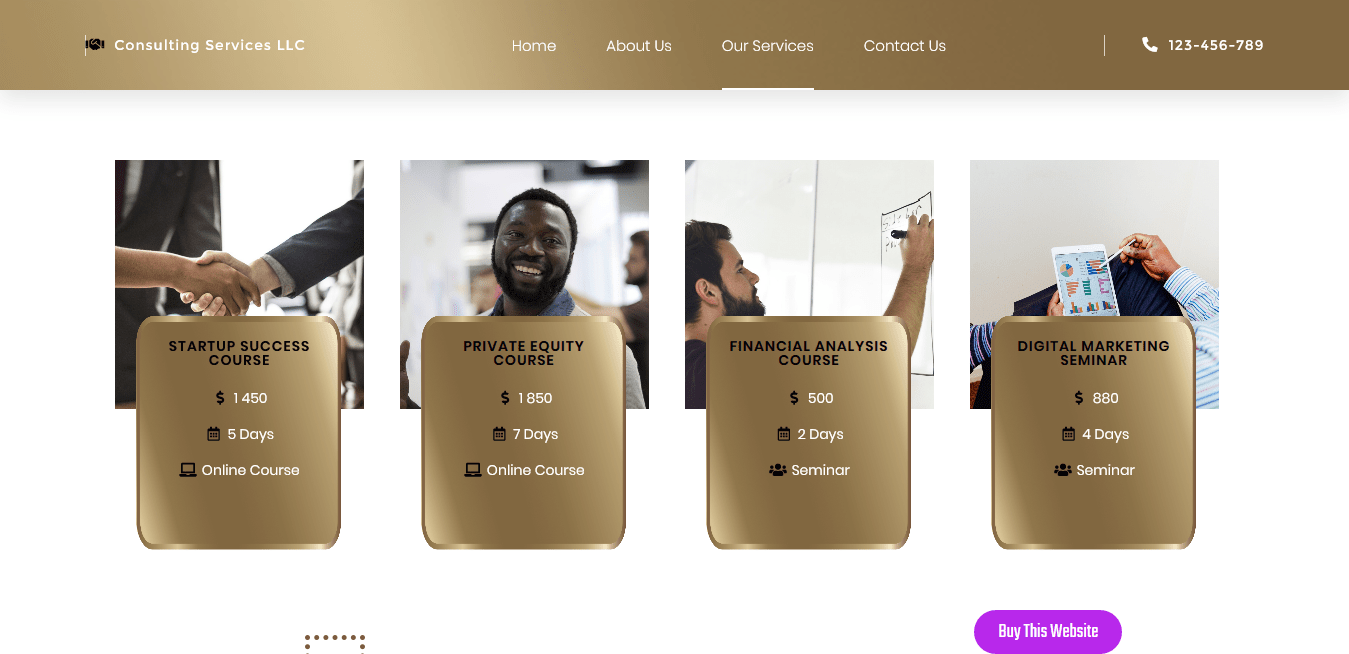Click laptop icon on Startup Success card
This screenshot has width=1349, height=654.
pos(188,470)
